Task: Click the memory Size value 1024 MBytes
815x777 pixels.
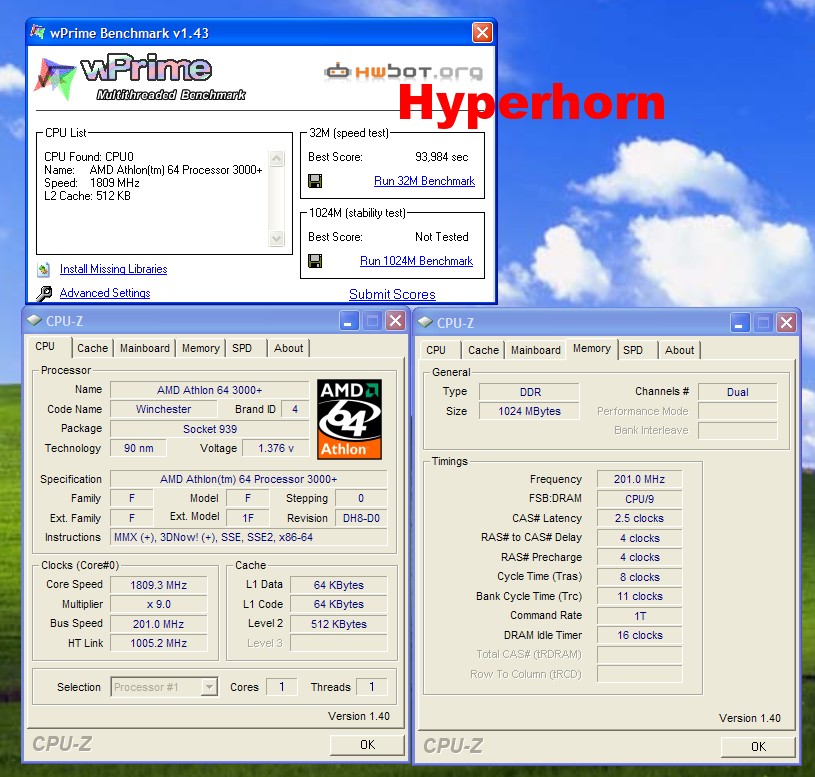Action: pos(530,412)
